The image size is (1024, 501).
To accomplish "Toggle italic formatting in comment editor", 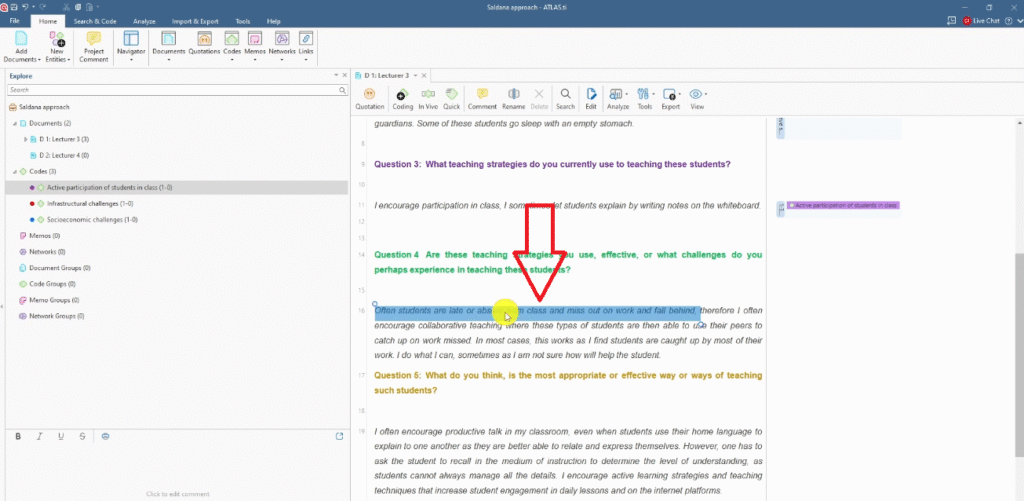I will click(x=39, y=436).
